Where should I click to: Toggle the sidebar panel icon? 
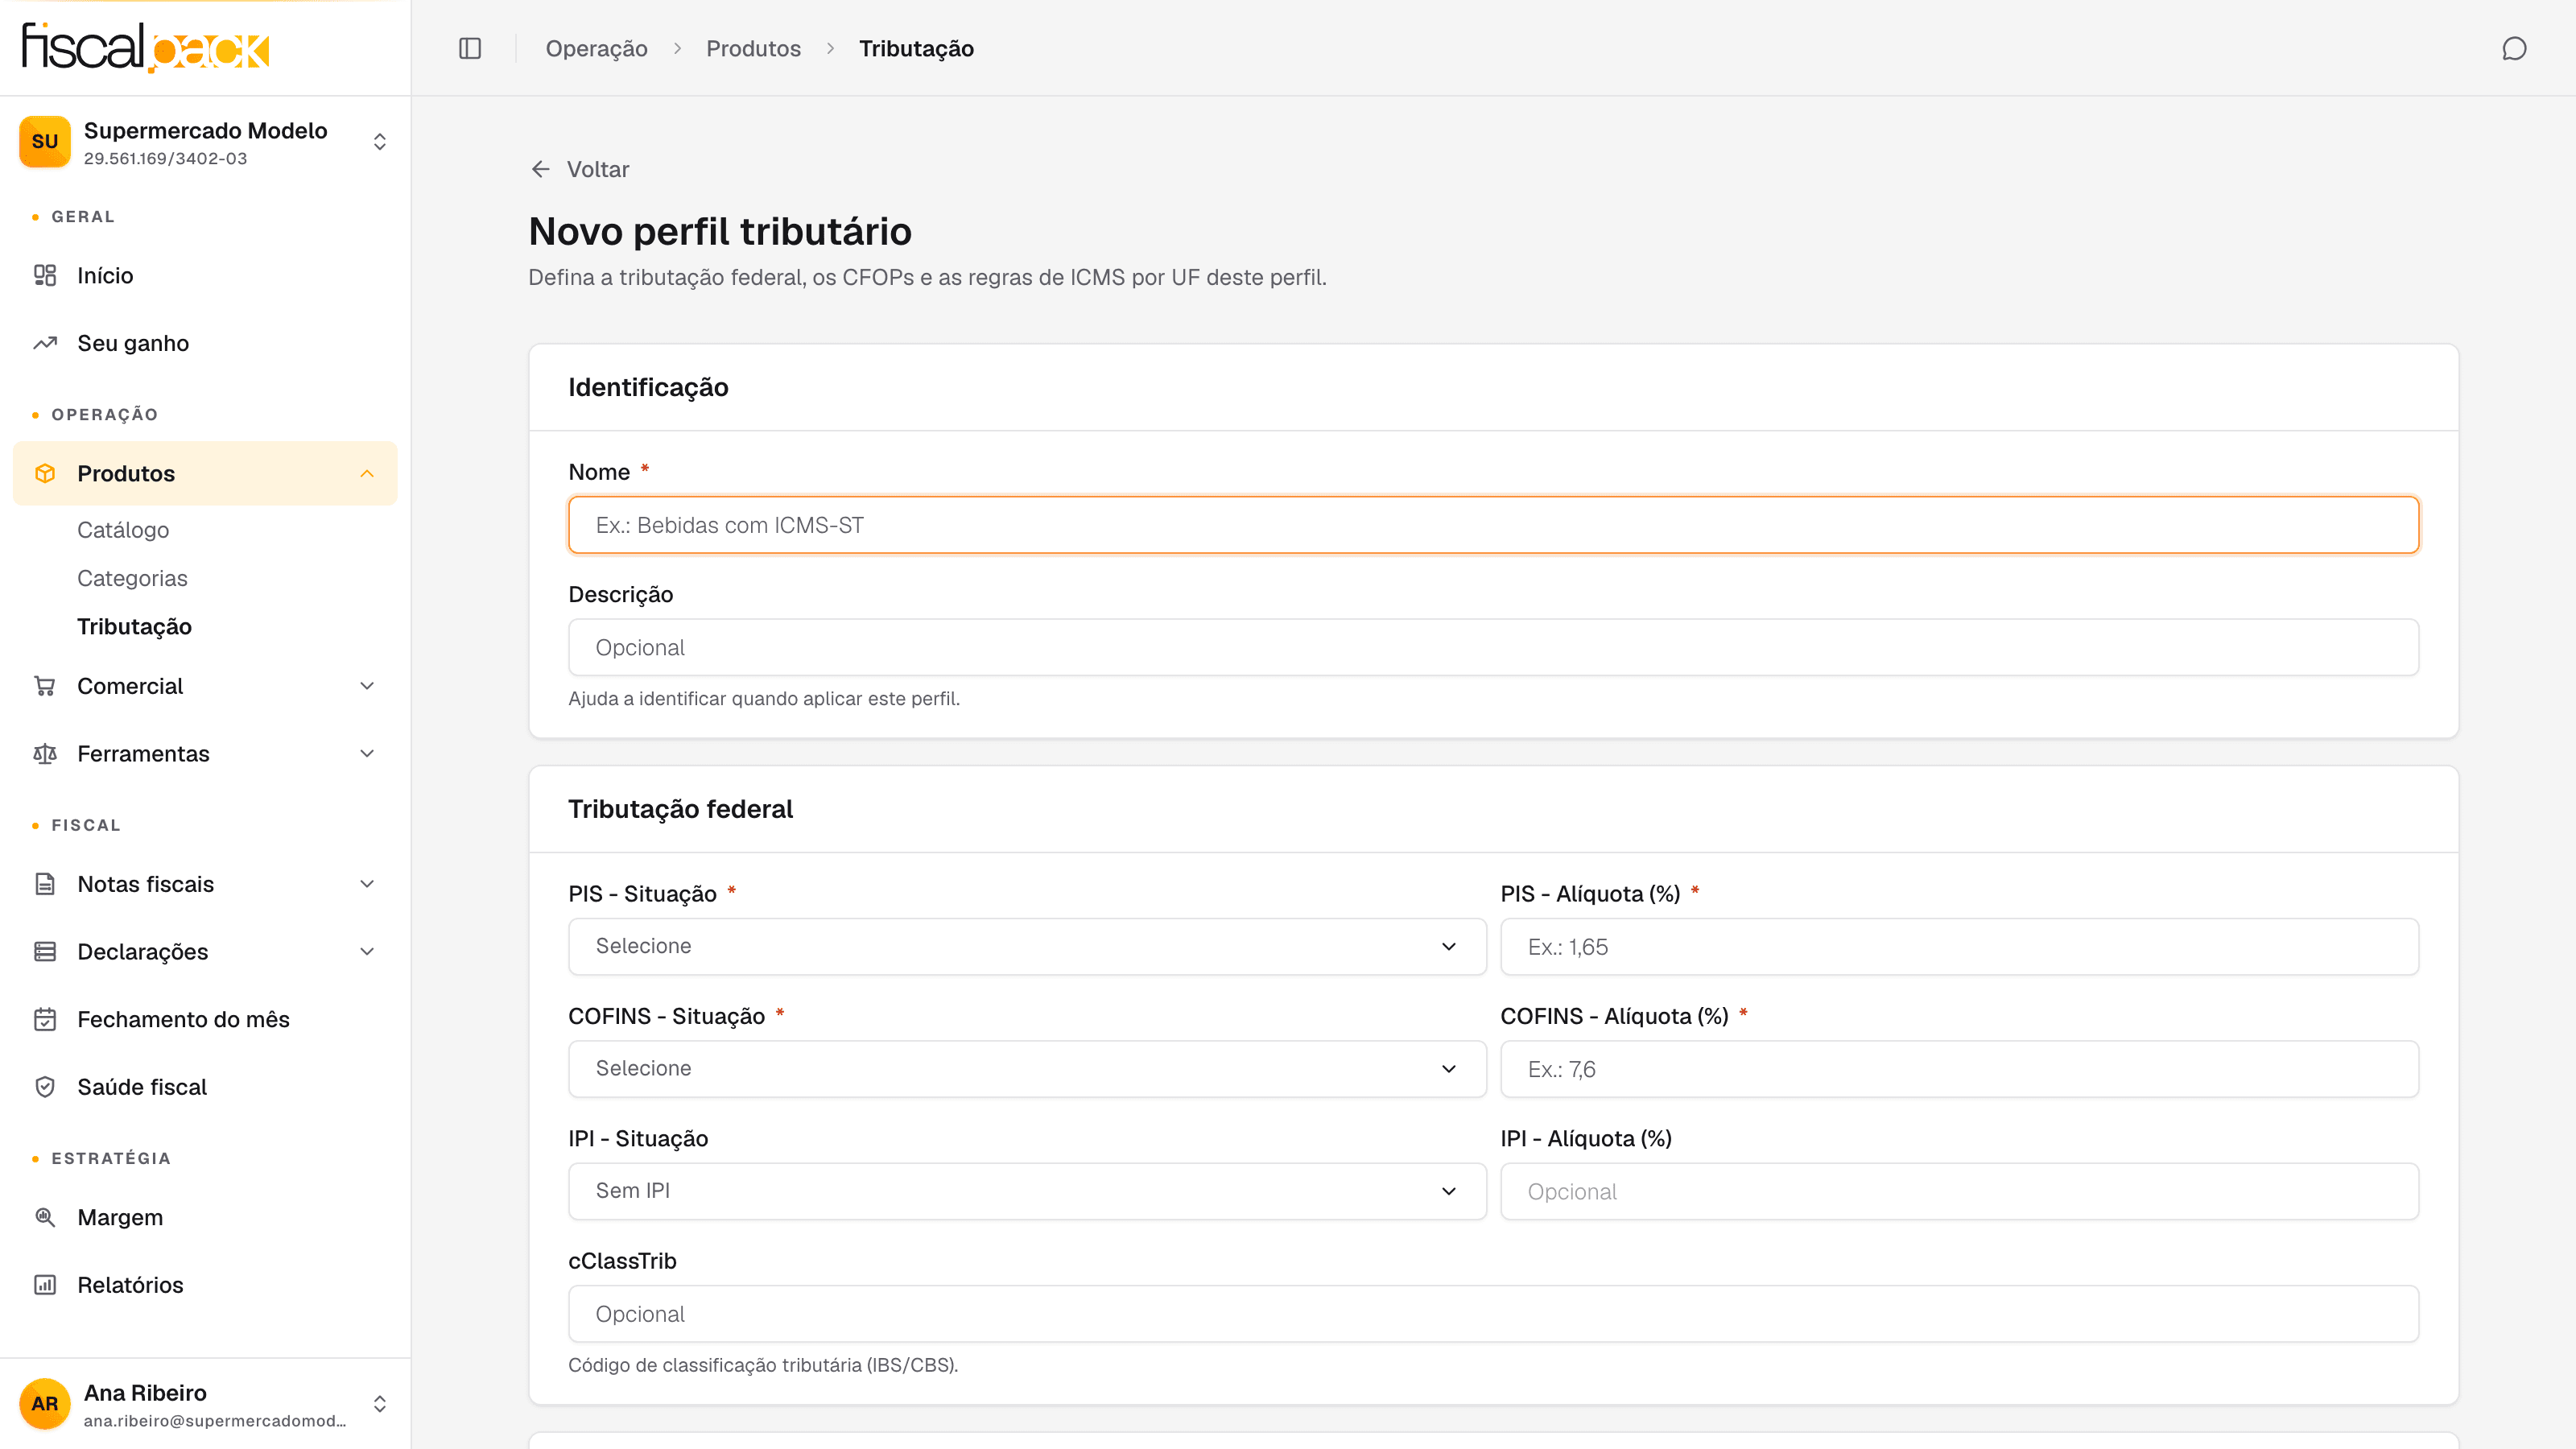(x=470, y=48)
